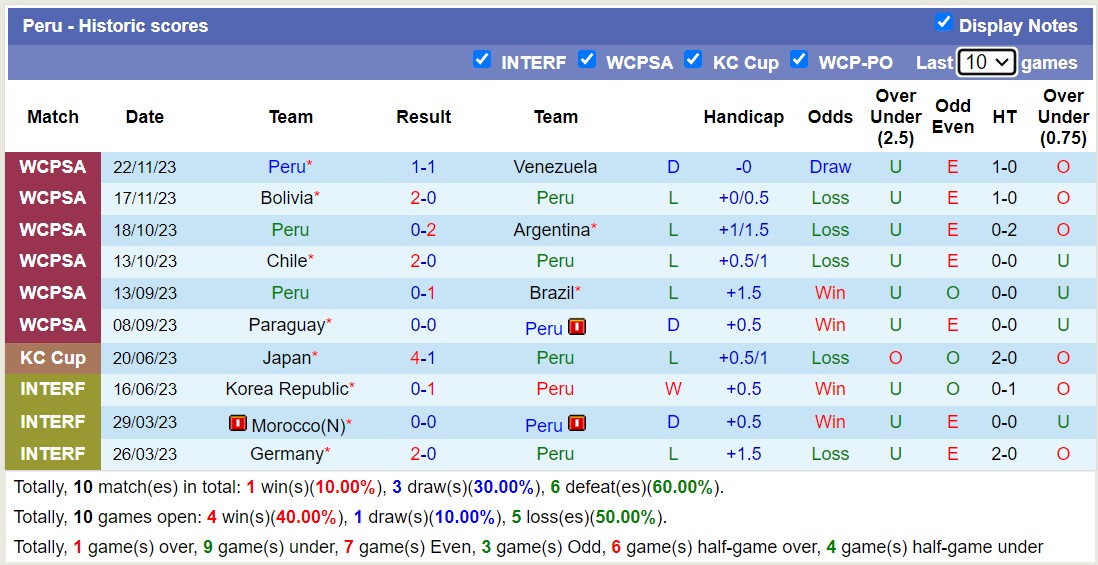Click the Brazil team name
Screen dimensions: 1098x565
click(552, 293)
